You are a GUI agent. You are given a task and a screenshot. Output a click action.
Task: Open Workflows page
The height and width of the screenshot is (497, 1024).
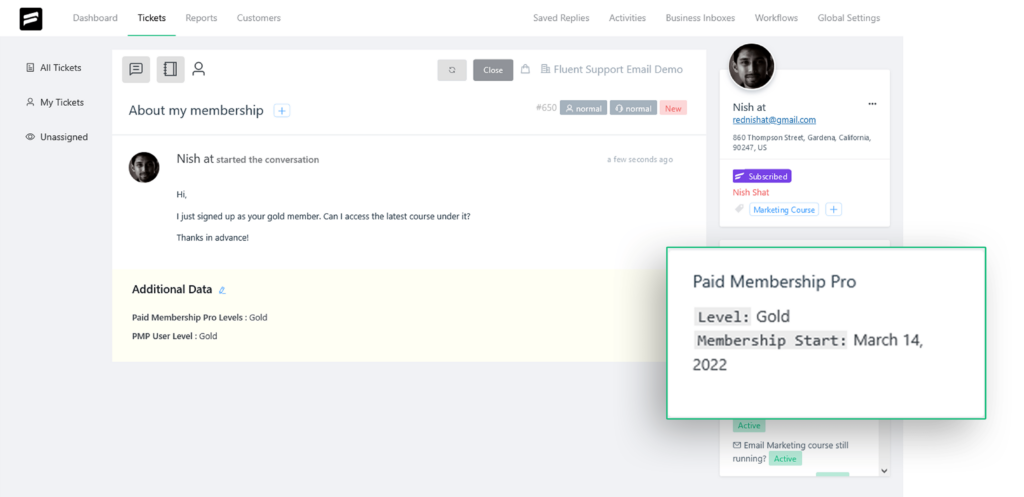tap(776, 18)
